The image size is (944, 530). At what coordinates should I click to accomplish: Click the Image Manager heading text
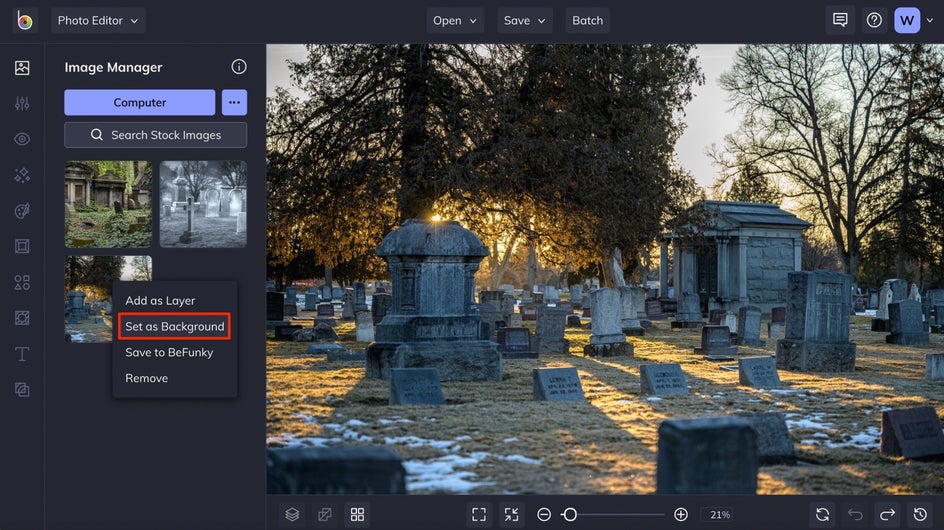[113, 67]
